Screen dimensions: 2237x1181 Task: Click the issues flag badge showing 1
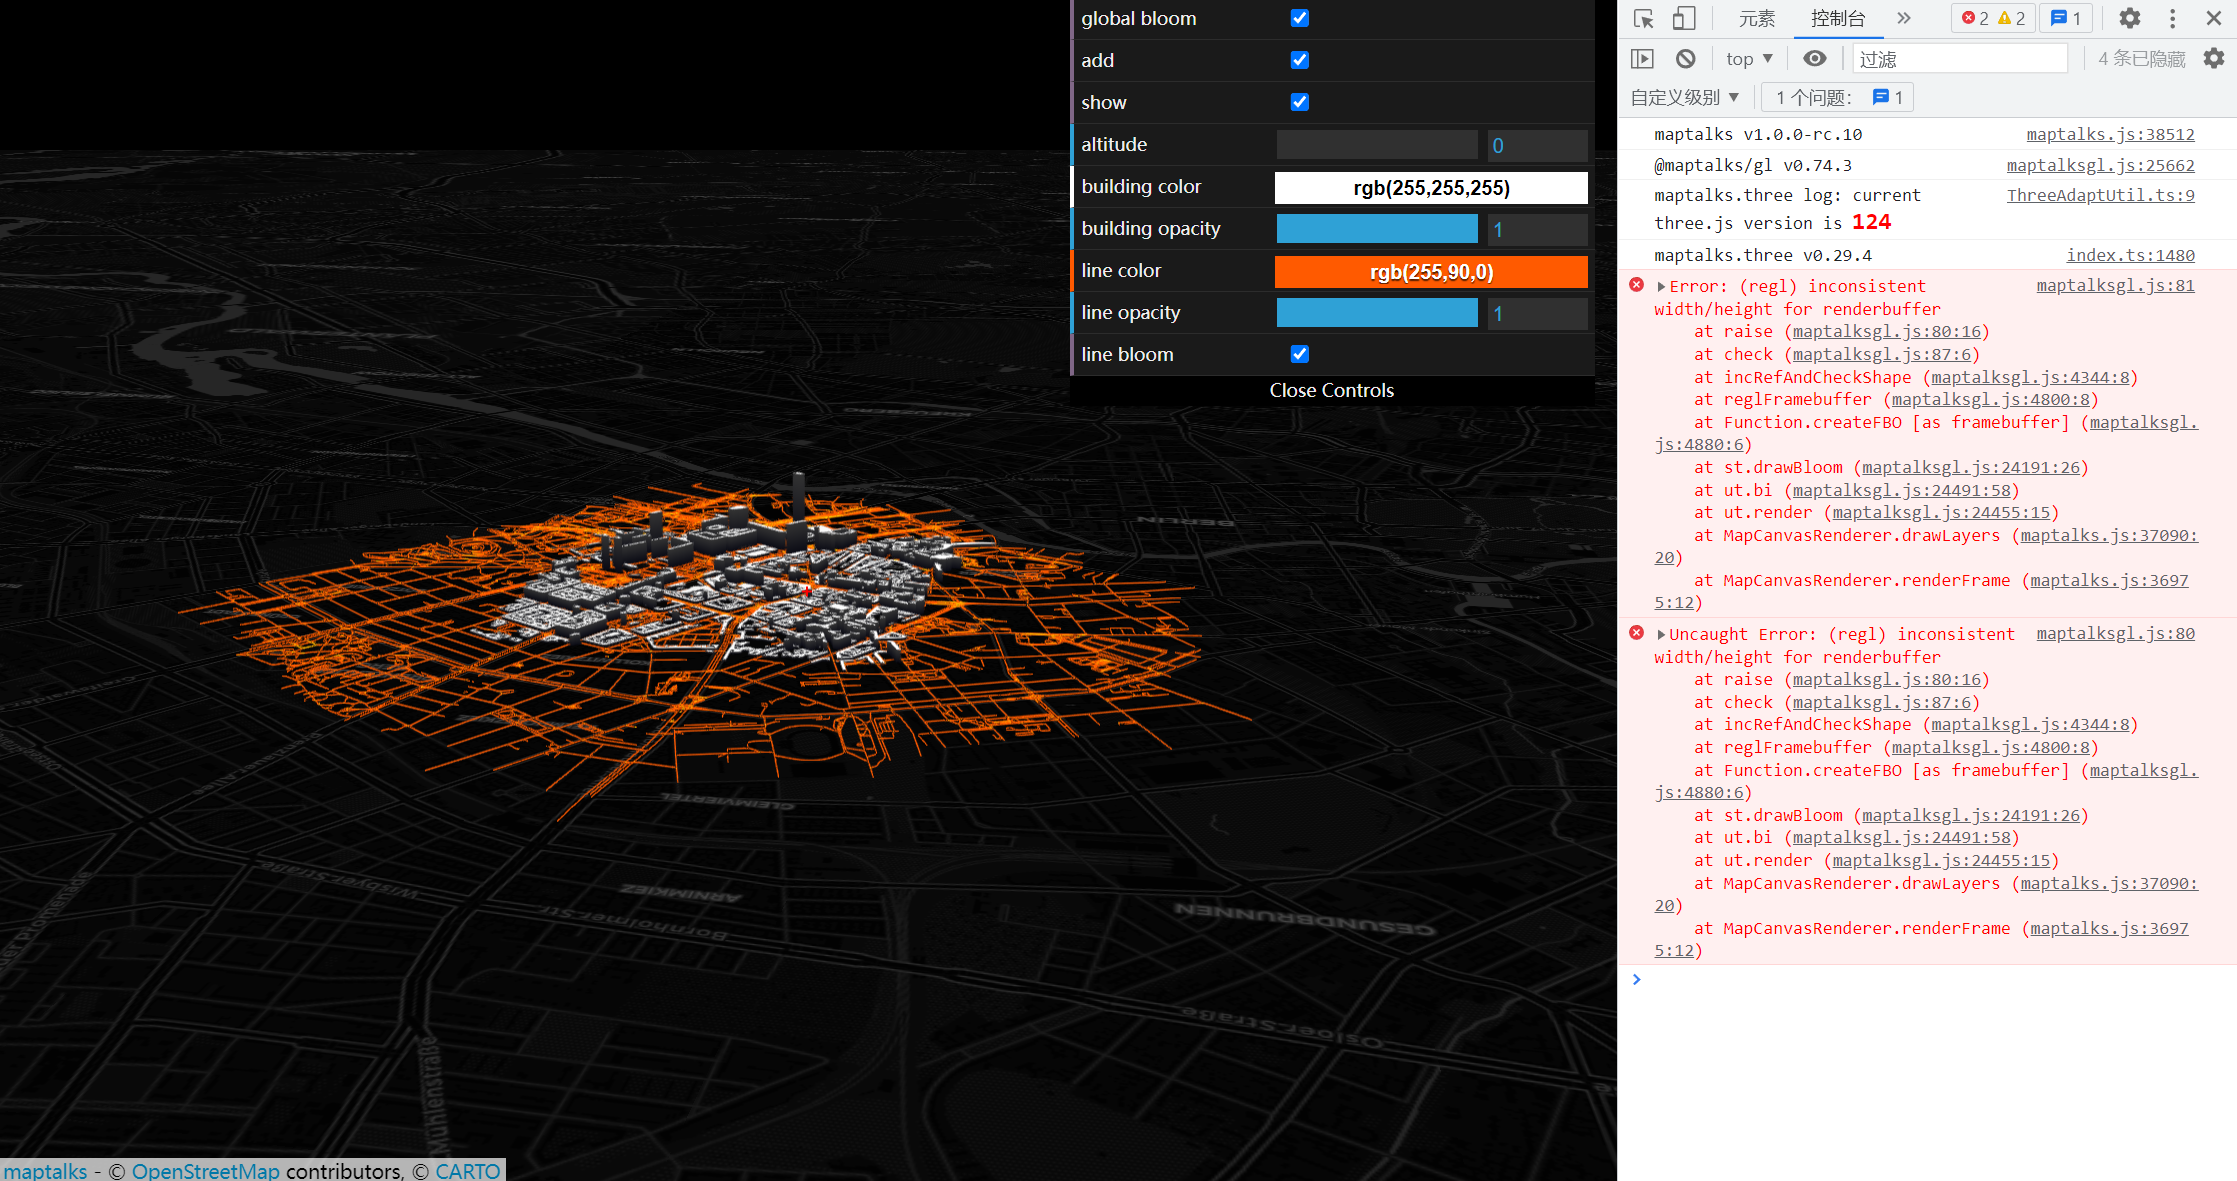pos(2065,18)
